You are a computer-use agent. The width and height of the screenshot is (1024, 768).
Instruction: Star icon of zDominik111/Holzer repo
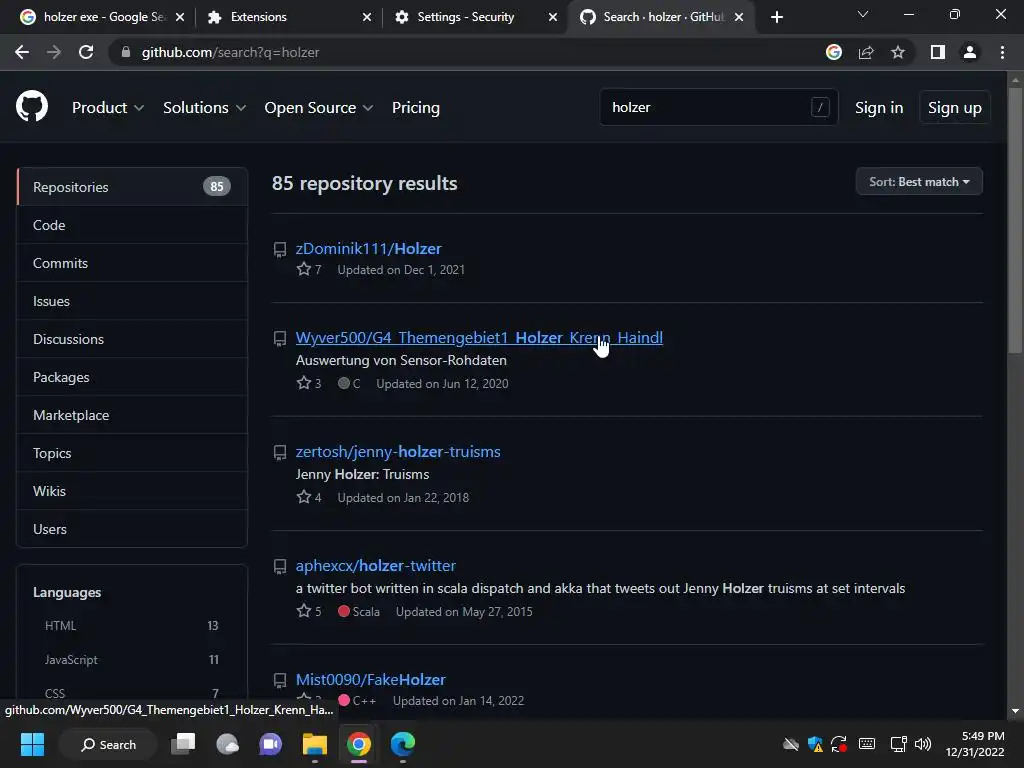pos(304,269)
